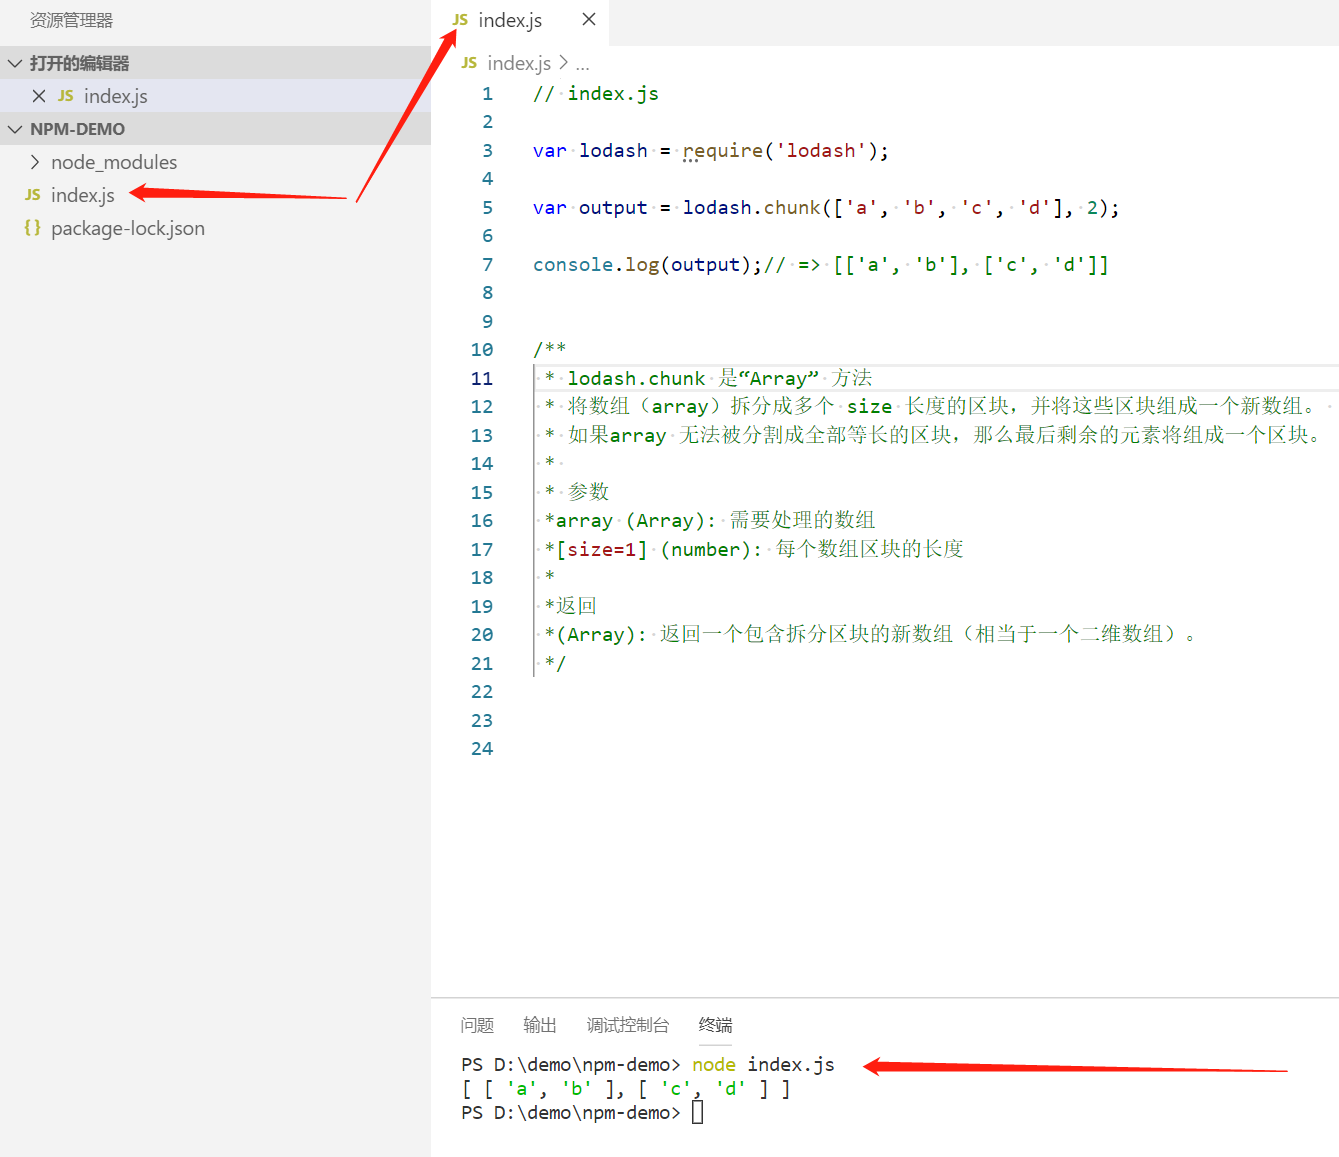Click JS icon in open editors row
1339x1157 pixels.
tap(65, 96)
